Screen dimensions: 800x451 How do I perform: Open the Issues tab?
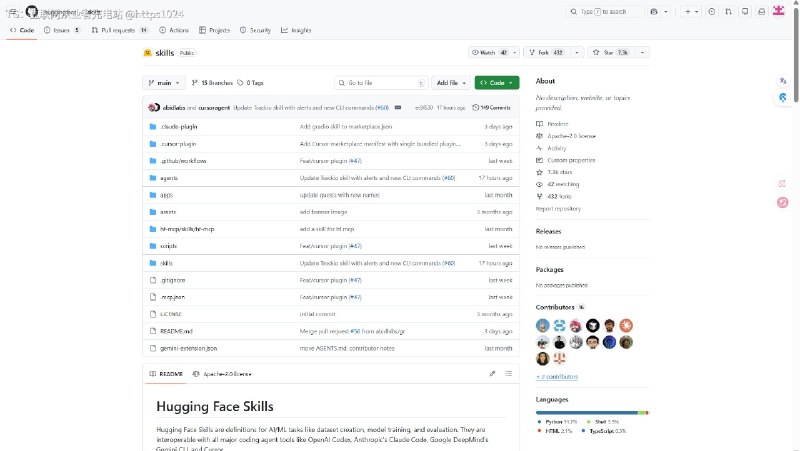point(62,30)
